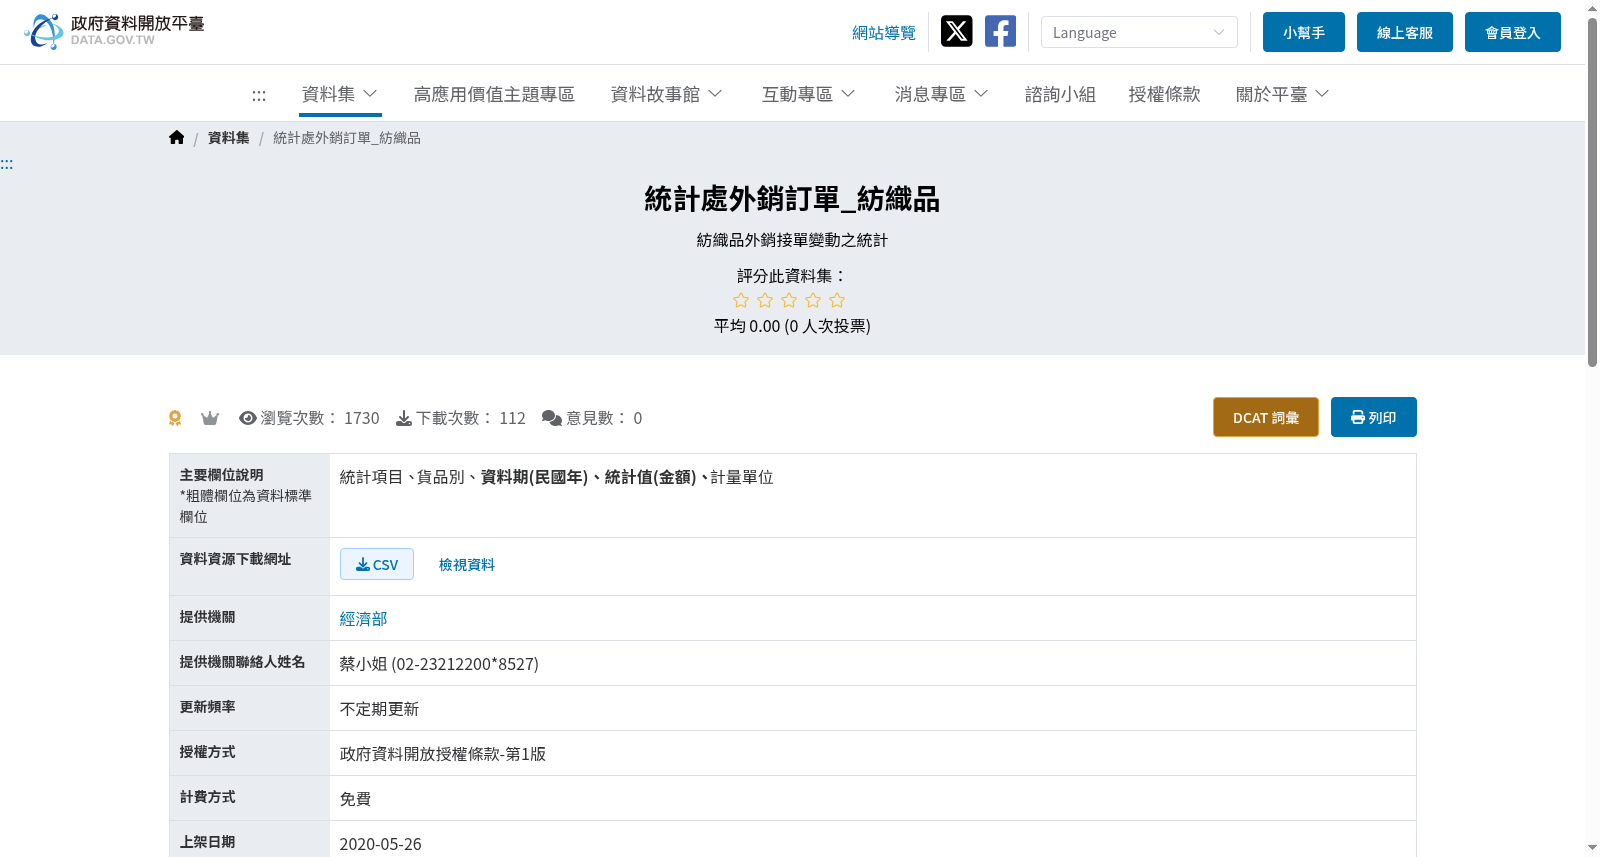
Task: Open 高應用價值主題專區 menu item
Action: (x=494, y=94)
